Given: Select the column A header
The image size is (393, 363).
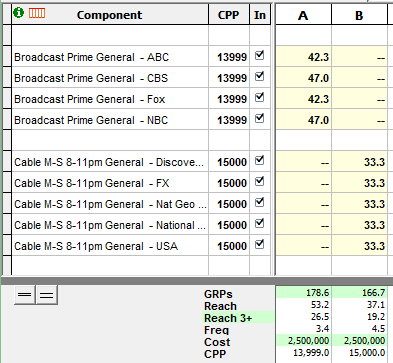Looking at the screenshot, I should 303,15.
